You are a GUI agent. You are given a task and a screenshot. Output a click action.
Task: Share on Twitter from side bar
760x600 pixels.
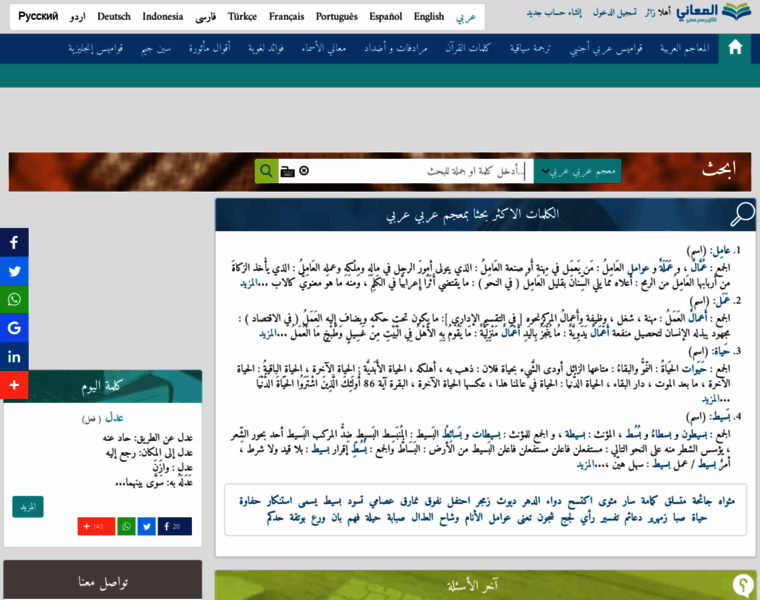coord(14,271)
